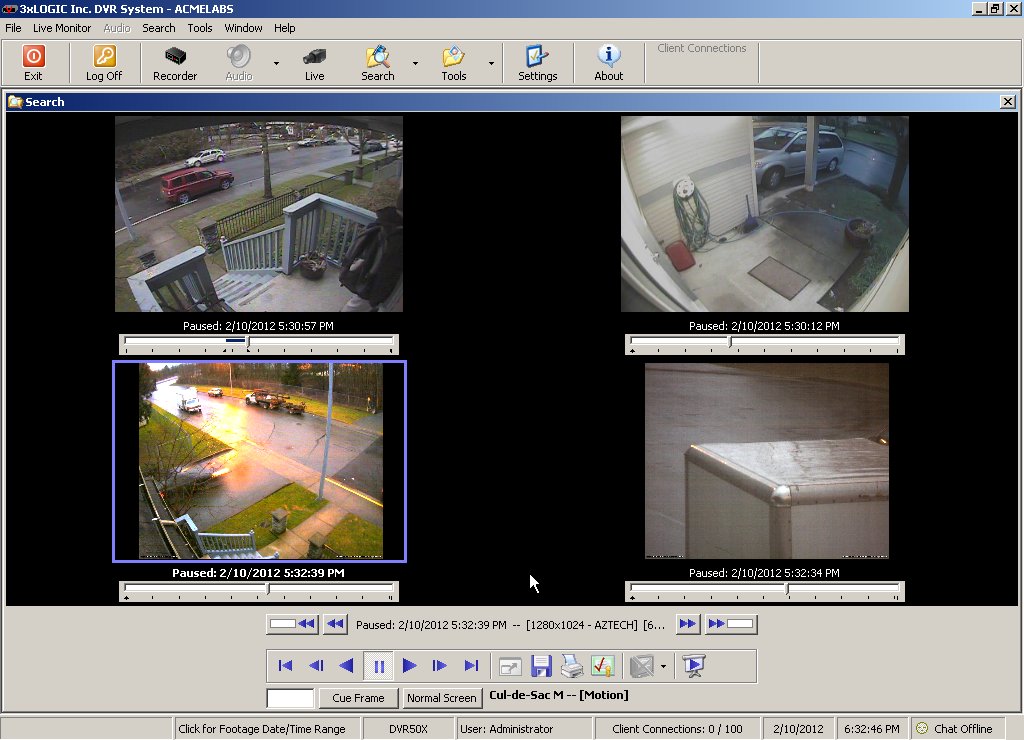
Task: Open the File menu
Action: 13,28
